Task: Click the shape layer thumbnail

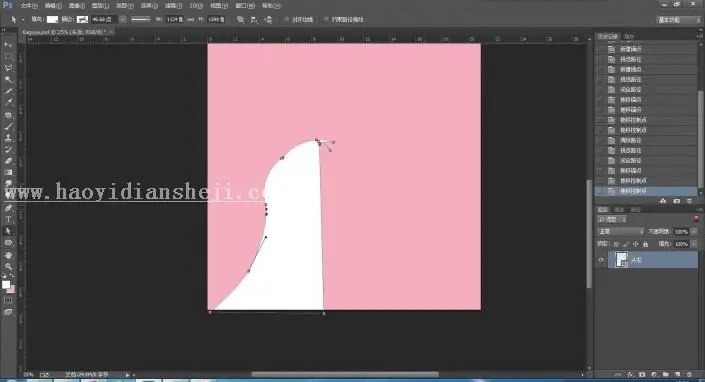Action: (x=621, y=260)
